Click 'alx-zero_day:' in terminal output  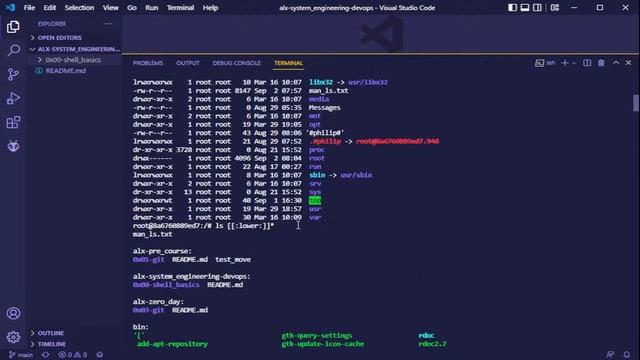[x=158, y=302]
